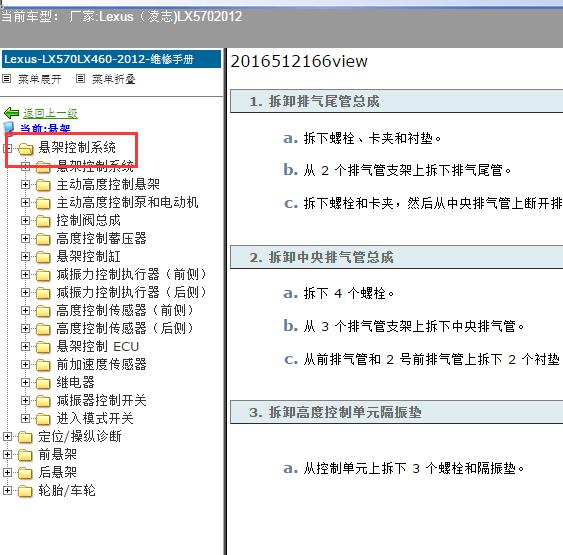Expand the 控制阀总成 tree node
The height and width of the screenshot is (555, 563).
(x=25, y=220)
